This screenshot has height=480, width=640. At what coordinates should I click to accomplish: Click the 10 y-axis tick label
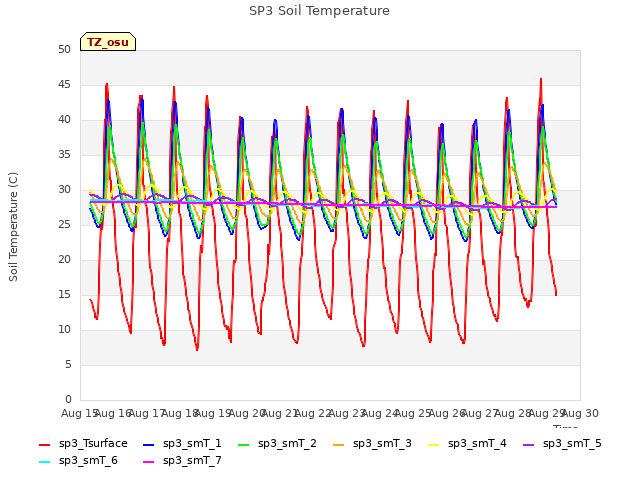tap(64, 329)
